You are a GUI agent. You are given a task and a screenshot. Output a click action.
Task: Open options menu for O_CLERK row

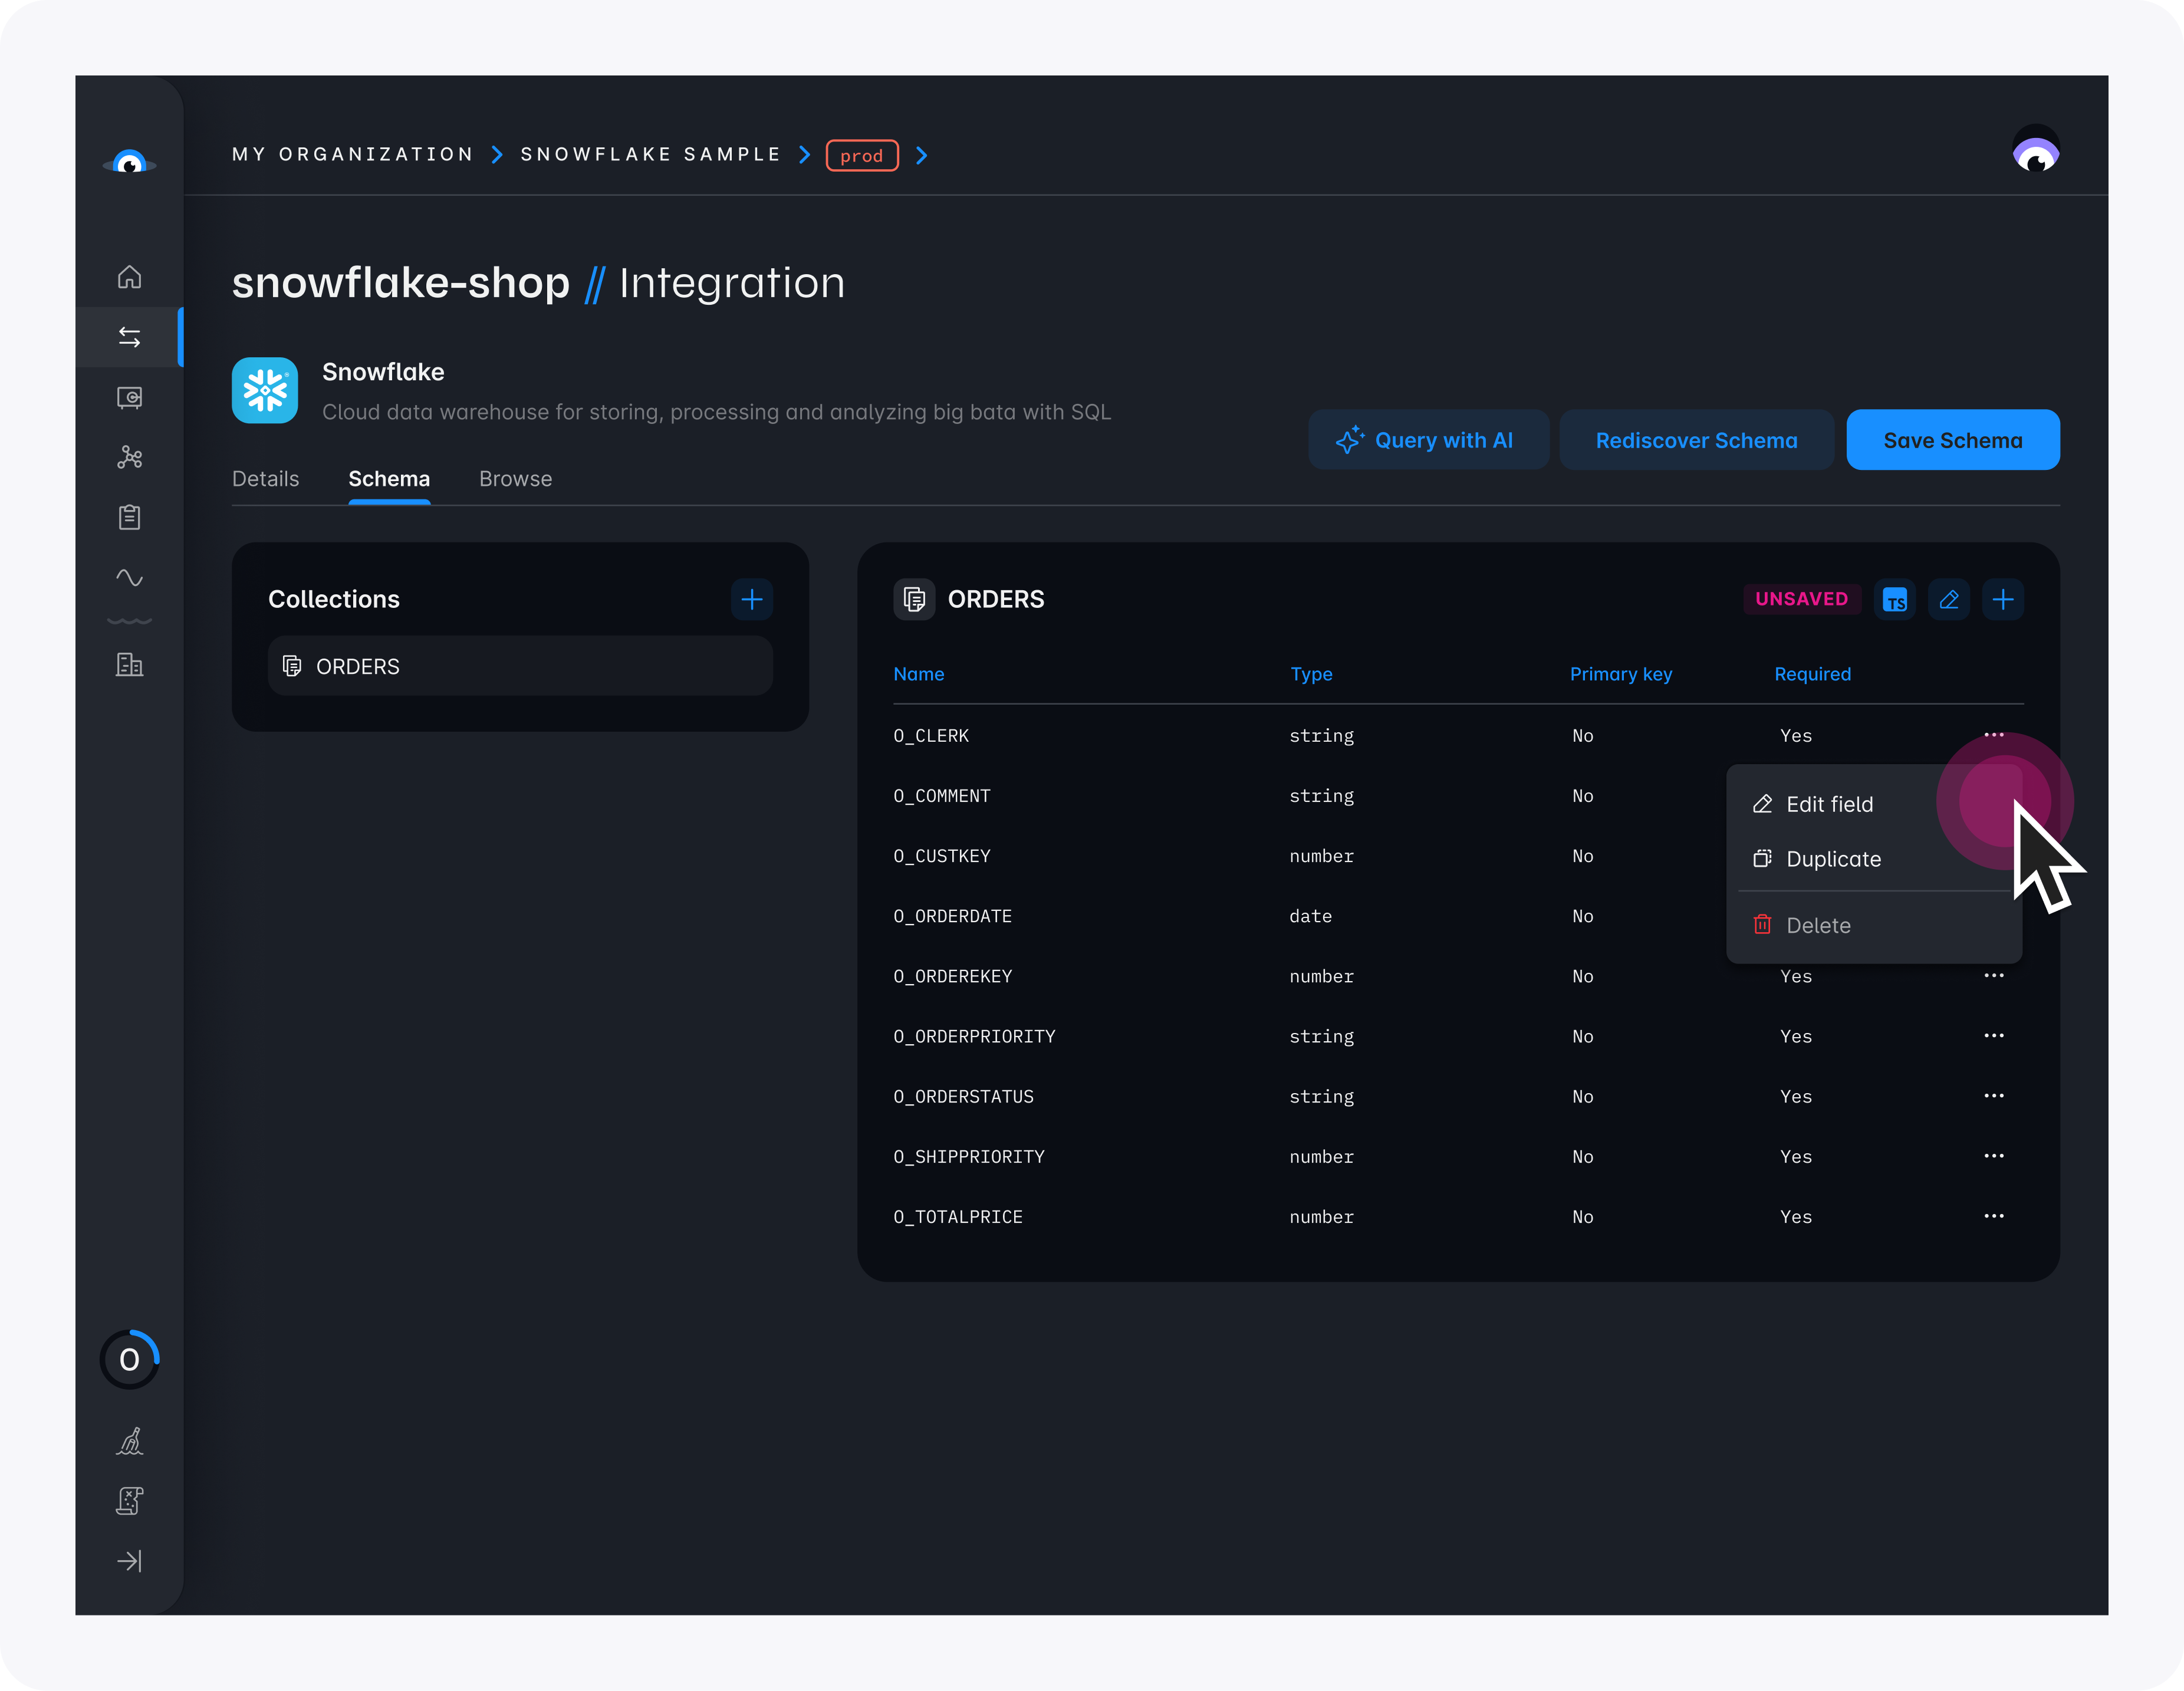click(x=1994, y=735)
